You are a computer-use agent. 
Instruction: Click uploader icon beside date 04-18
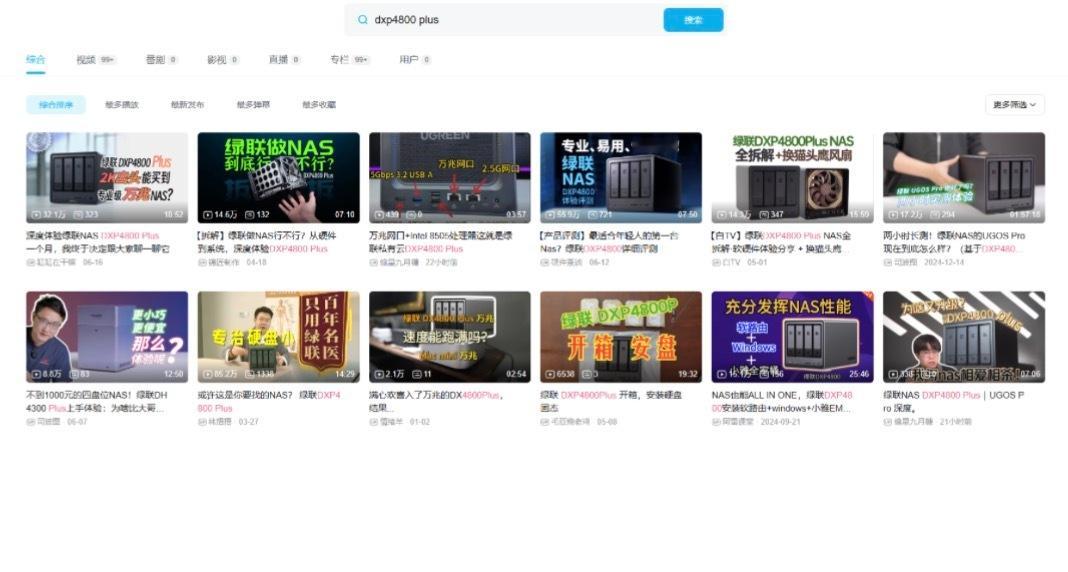coord(202,262)
